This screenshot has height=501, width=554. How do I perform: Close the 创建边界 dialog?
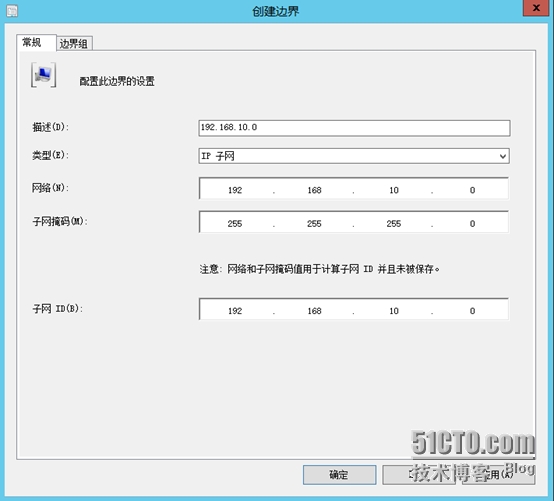[536, 8]
